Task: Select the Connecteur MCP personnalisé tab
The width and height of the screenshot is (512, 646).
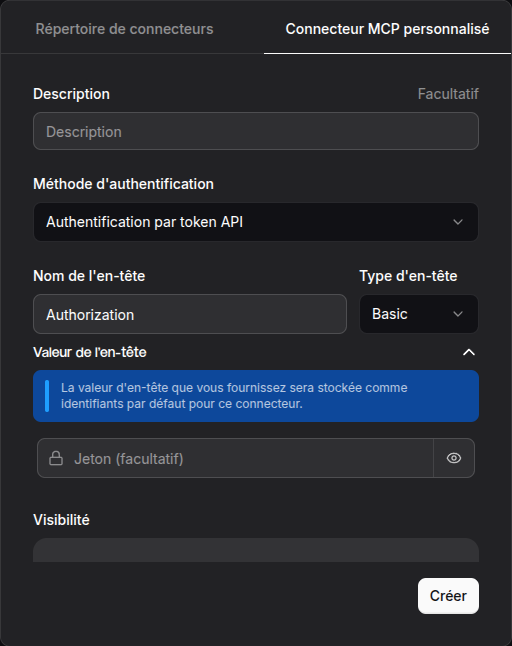Action: click(x=387, y=29)
